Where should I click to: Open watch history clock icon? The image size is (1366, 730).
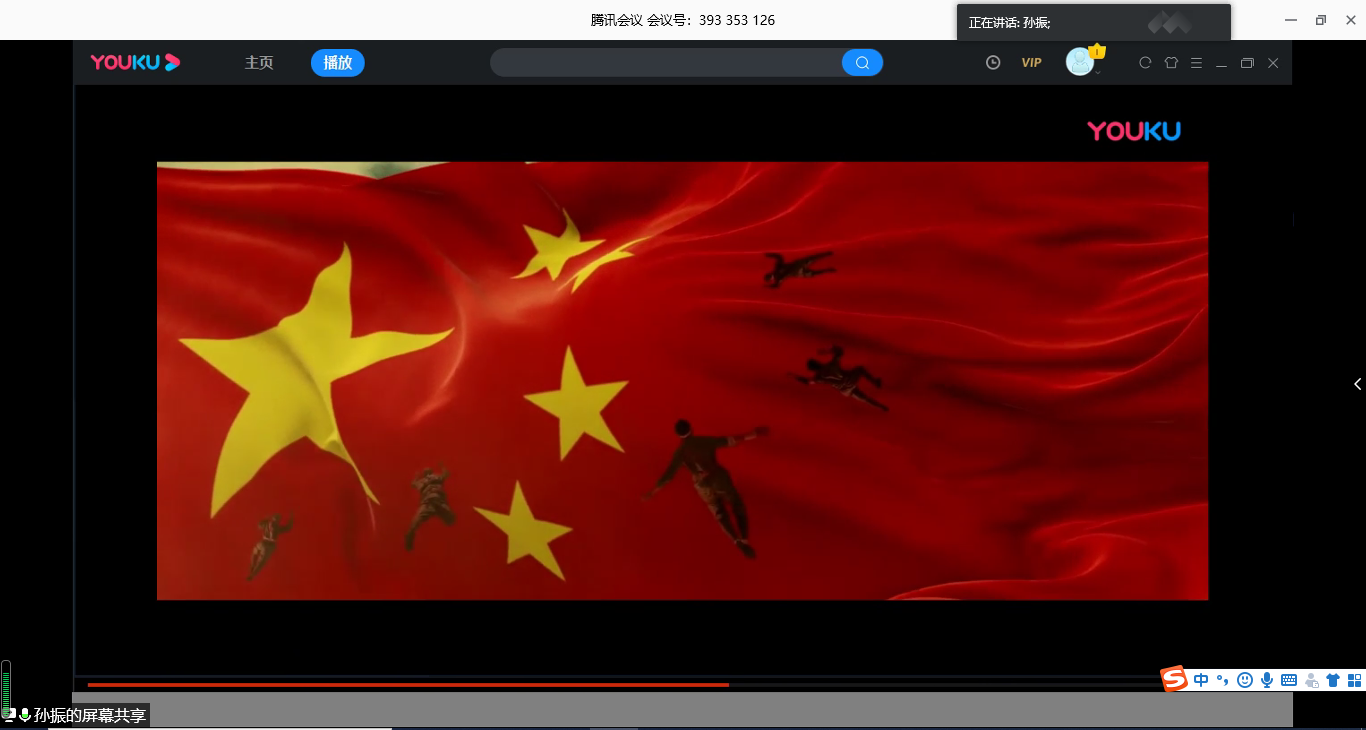tap(993, 62)
